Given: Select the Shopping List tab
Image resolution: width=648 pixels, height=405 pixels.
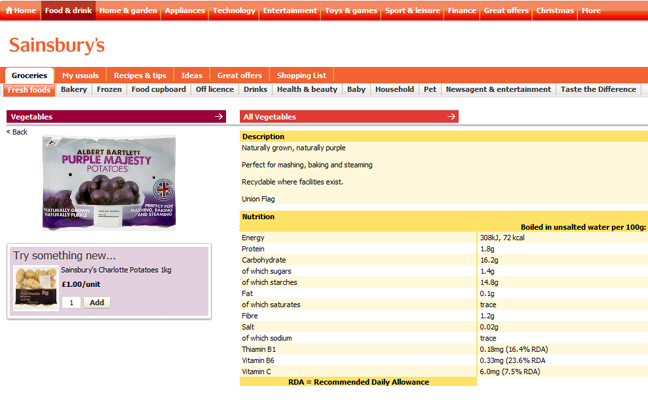Looking at the screenshot, I should pos(301,76).
